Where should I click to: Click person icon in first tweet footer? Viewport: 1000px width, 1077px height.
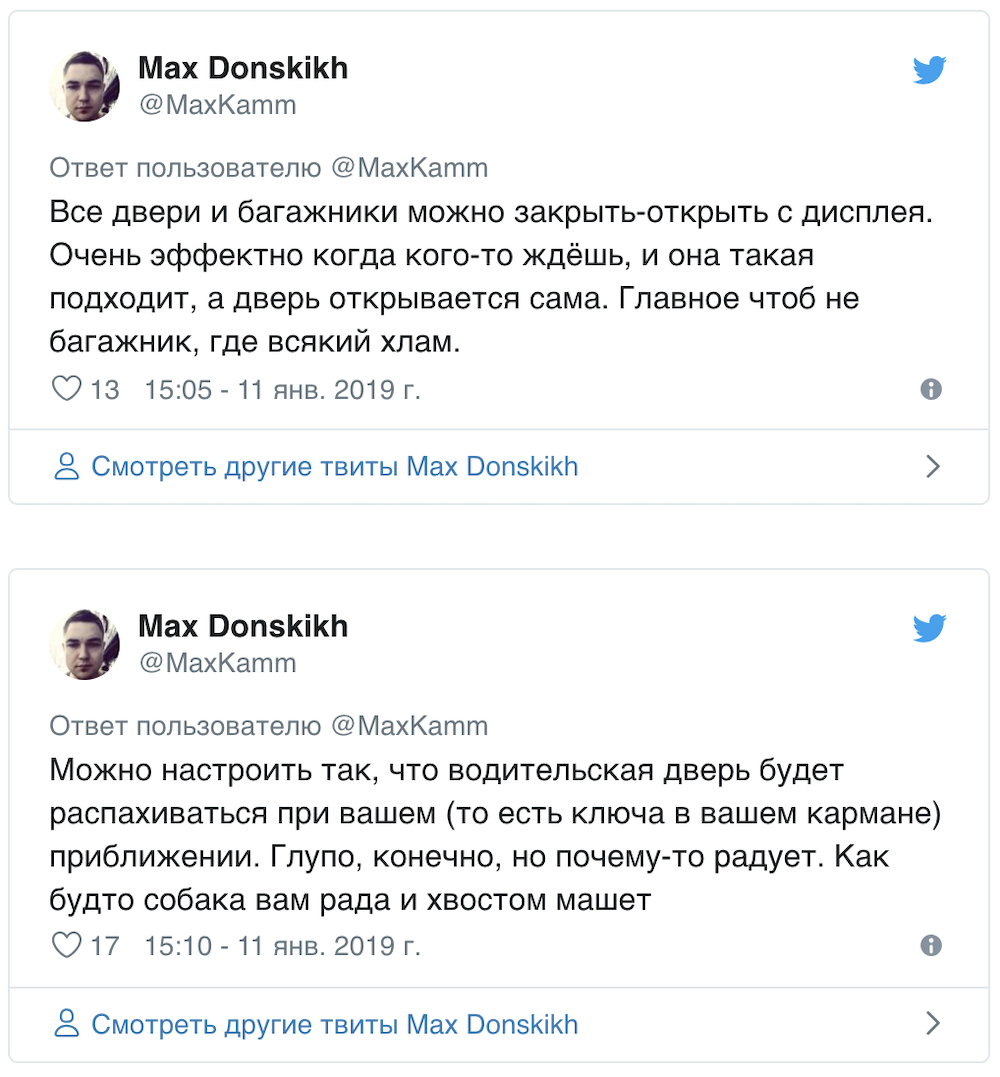(67, 466)
